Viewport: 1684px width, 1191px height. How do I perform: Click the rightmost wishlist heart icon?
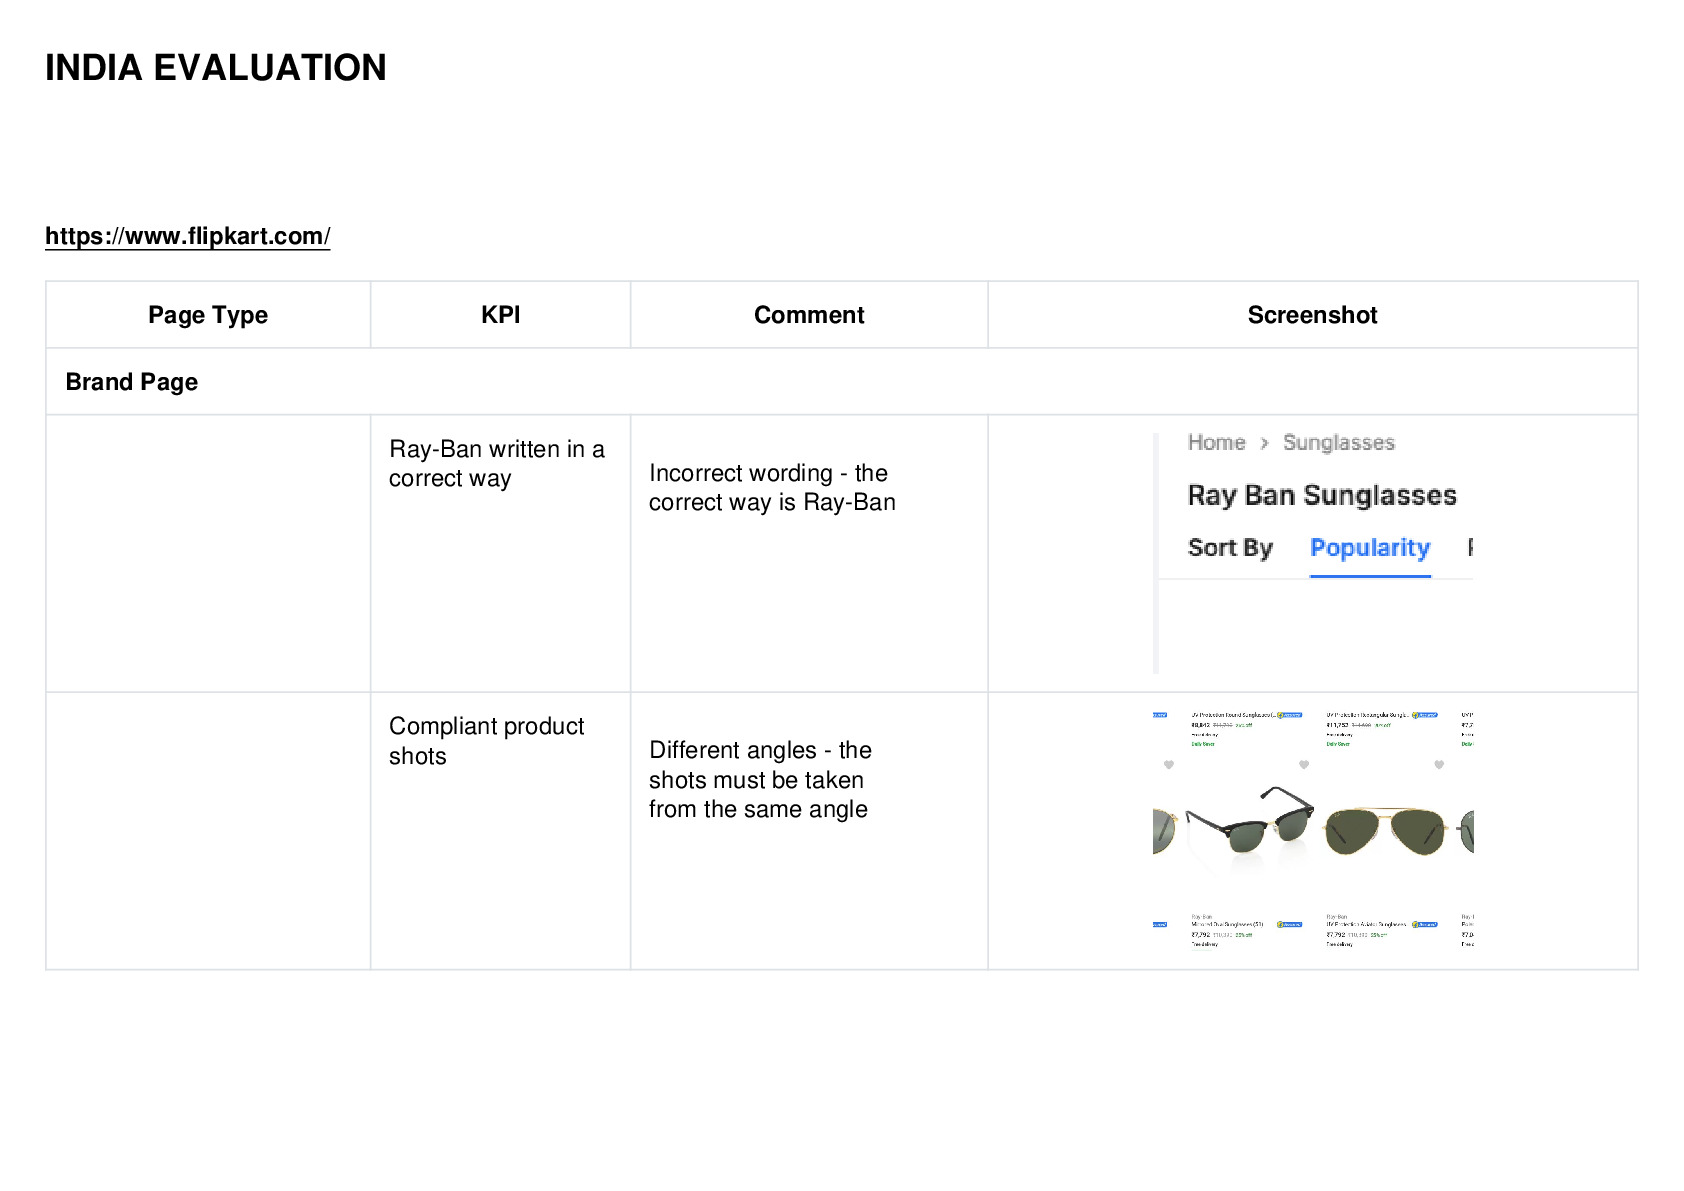(x=1439, y=765)
